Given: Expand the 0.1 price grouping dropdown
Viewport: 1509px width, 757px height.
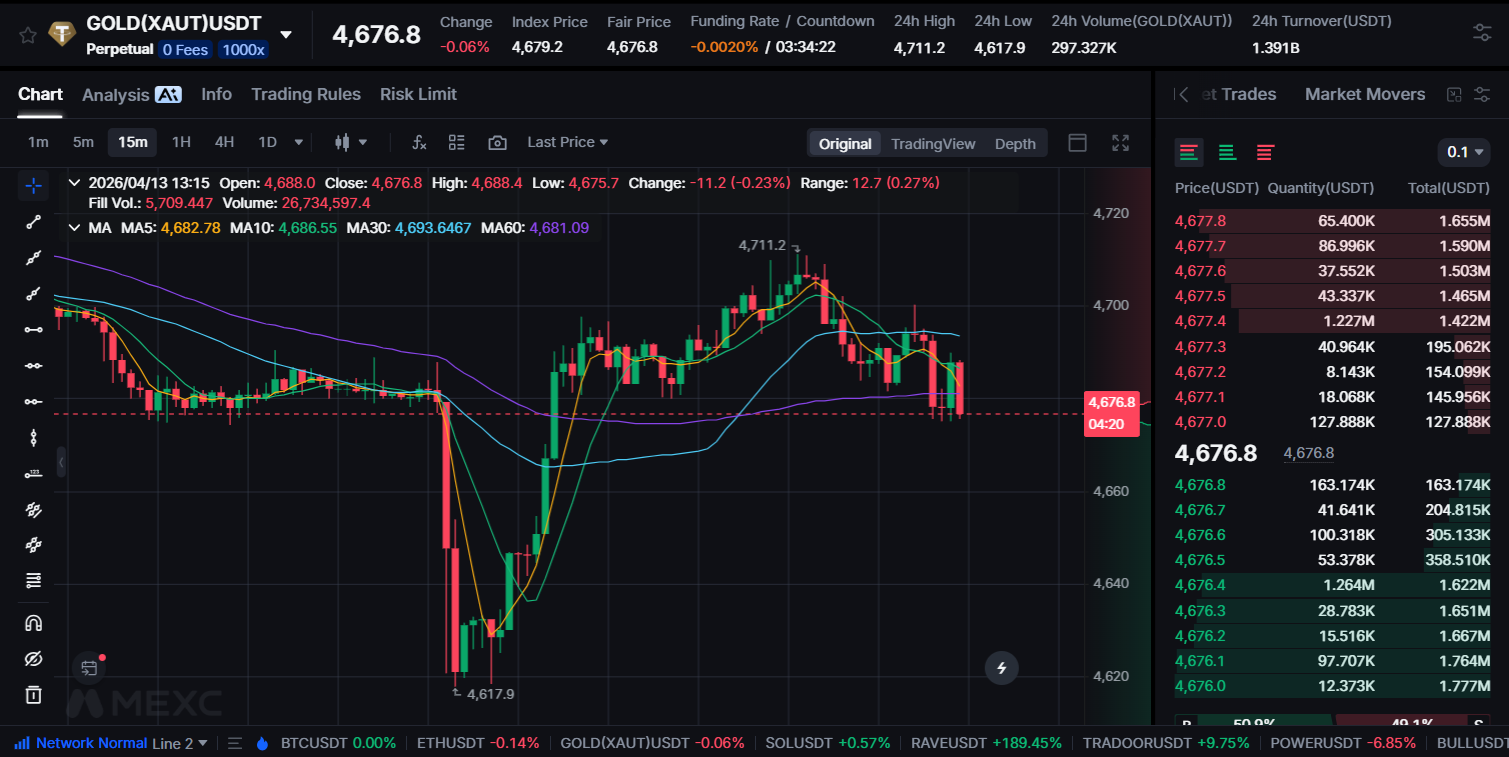Looking at the screenshot, I should 1464,152.
